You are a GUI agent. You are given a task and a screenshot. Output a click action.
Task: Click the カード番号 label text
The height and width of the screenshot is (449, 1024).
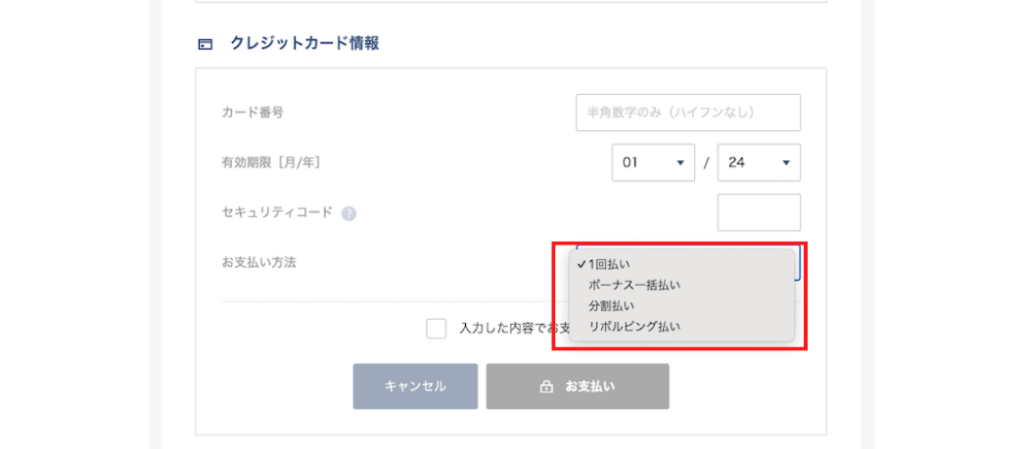252,112
